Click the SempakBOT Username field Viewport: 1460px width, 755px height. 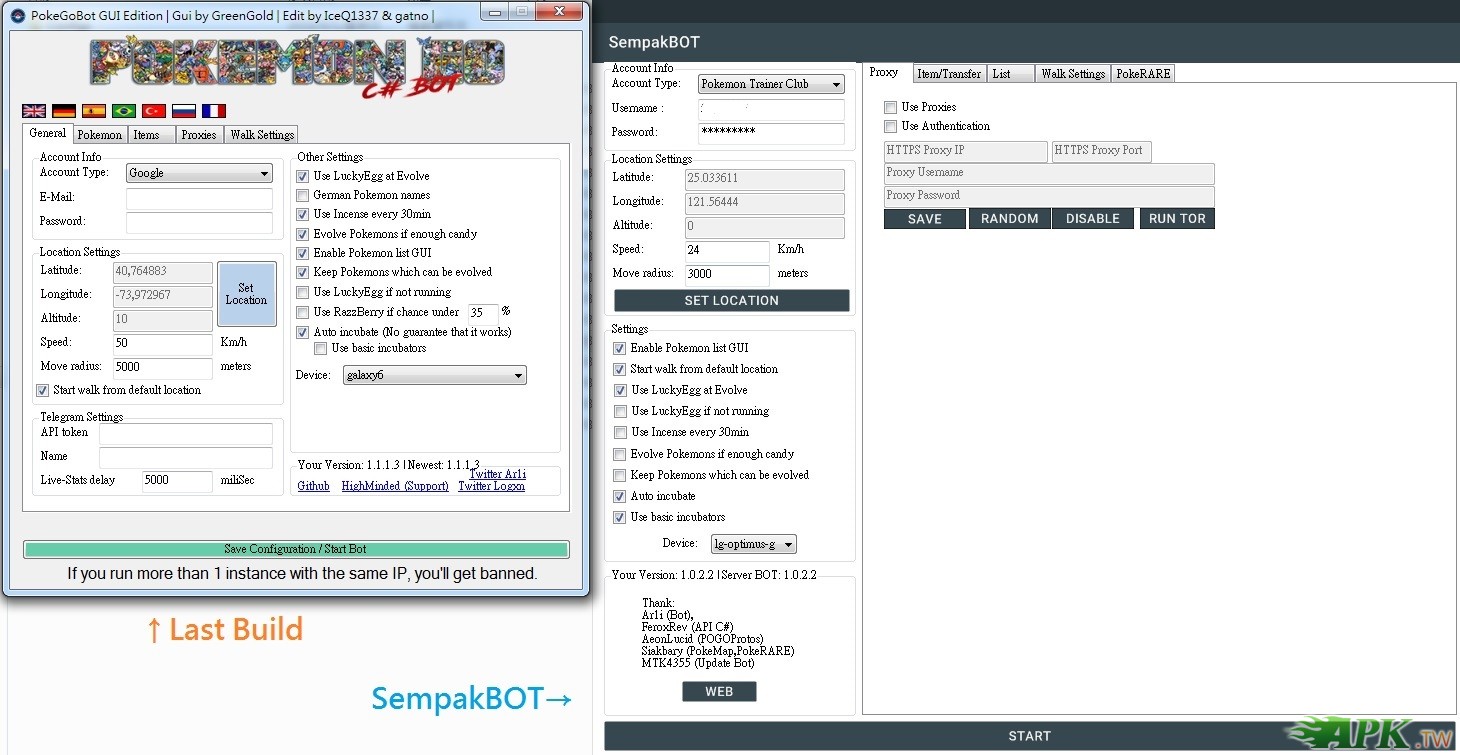(771, 109)
